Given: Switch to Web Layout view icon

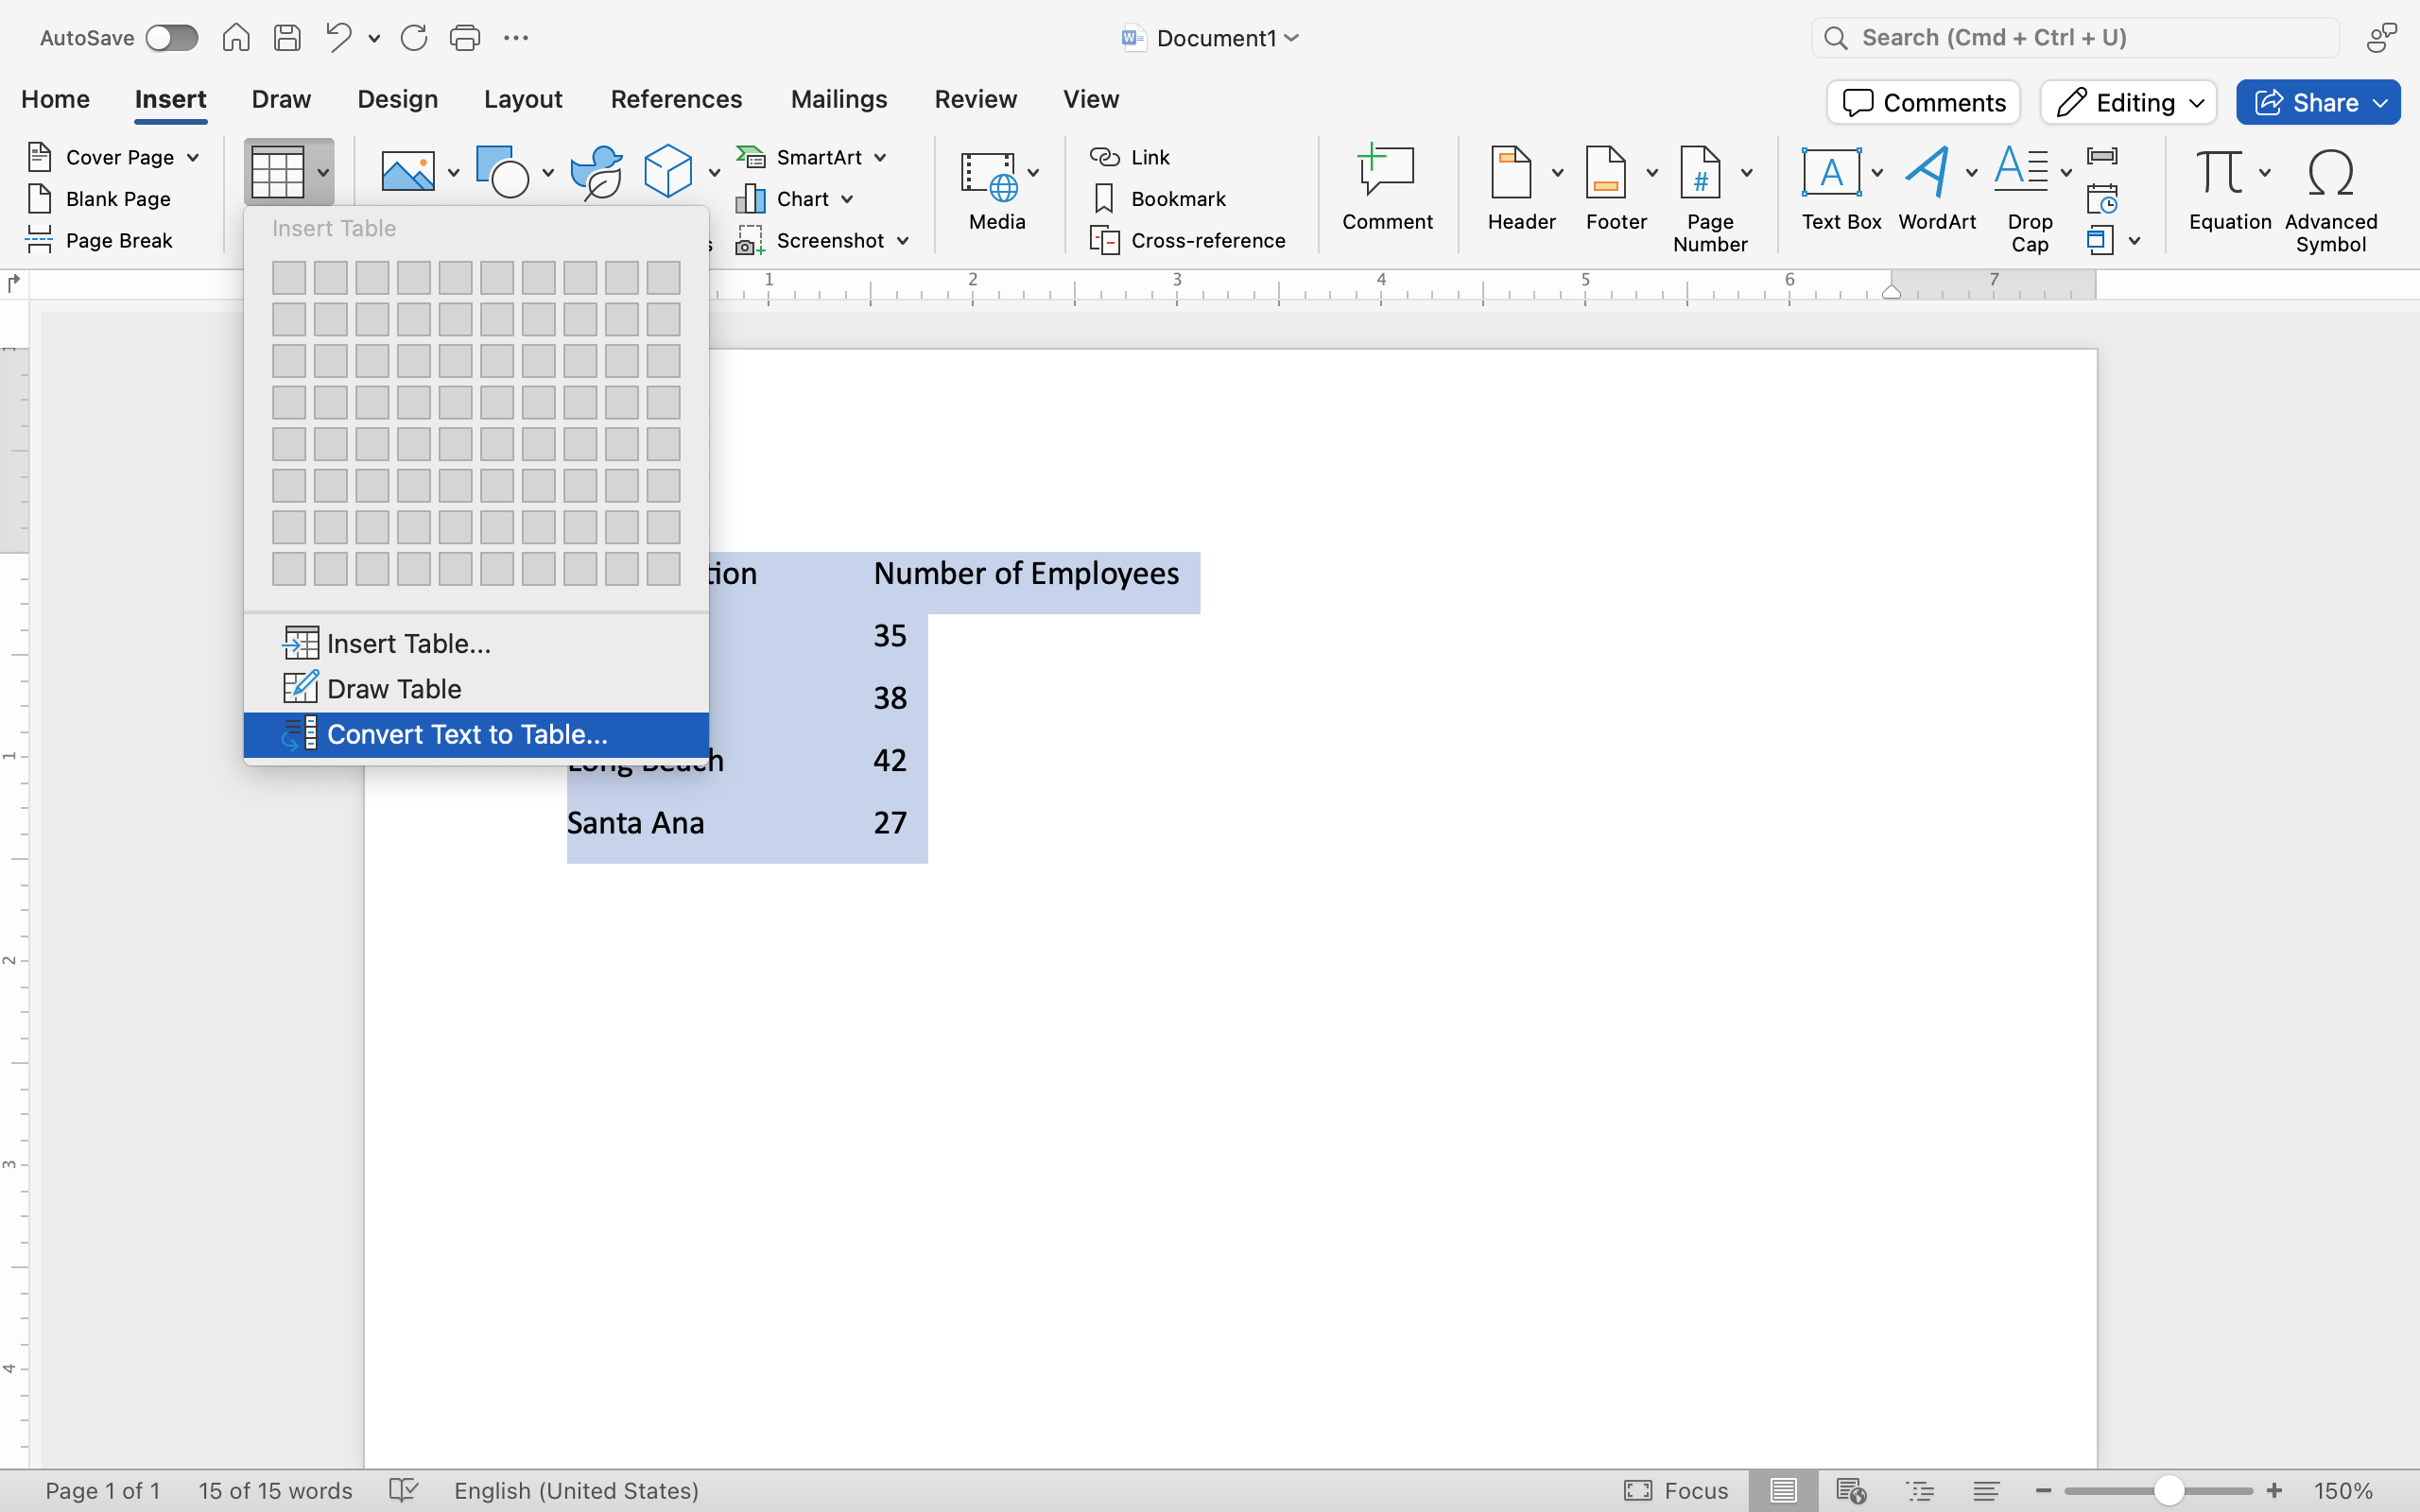Looking at the screenshot, I should (1851, 1491).
